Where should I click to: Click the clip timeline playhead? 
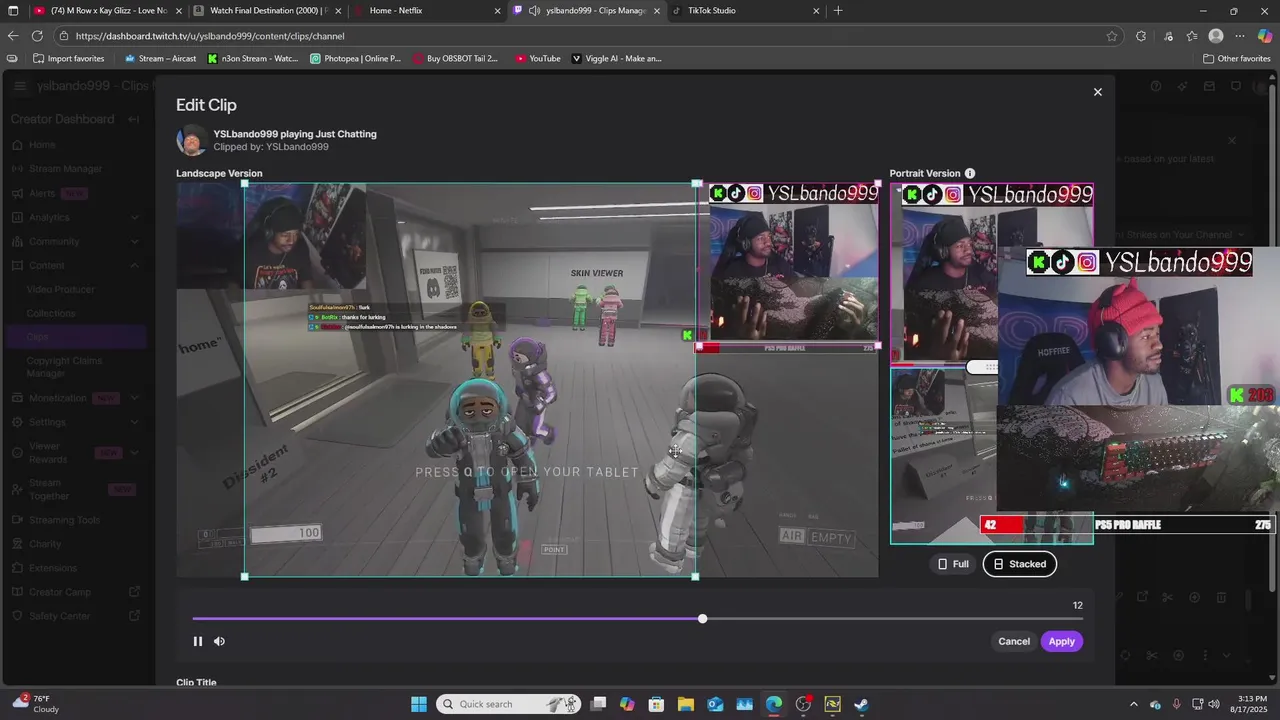click(703, 619)
